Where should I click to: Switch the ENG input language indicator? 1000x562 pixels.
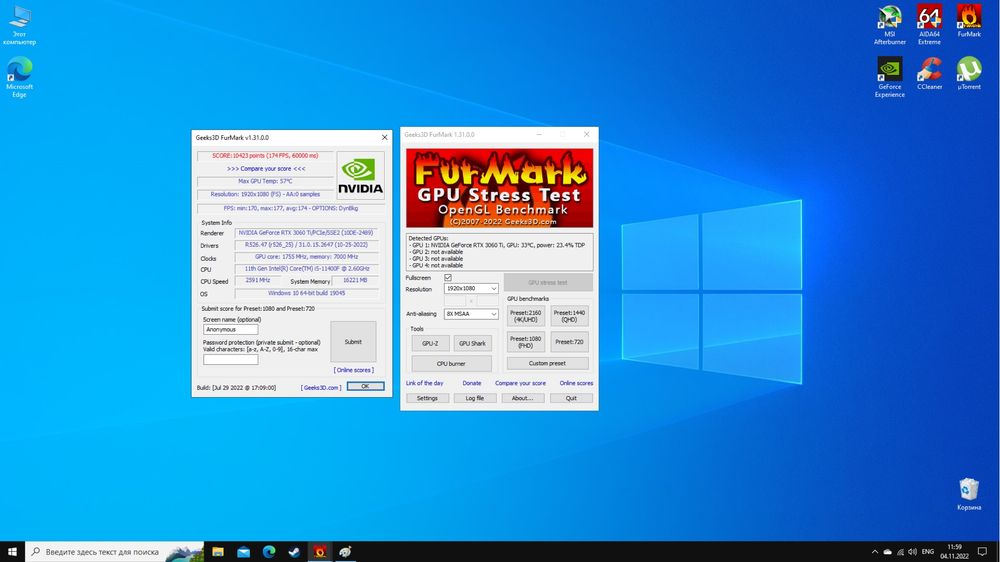(x=928, y=552)
